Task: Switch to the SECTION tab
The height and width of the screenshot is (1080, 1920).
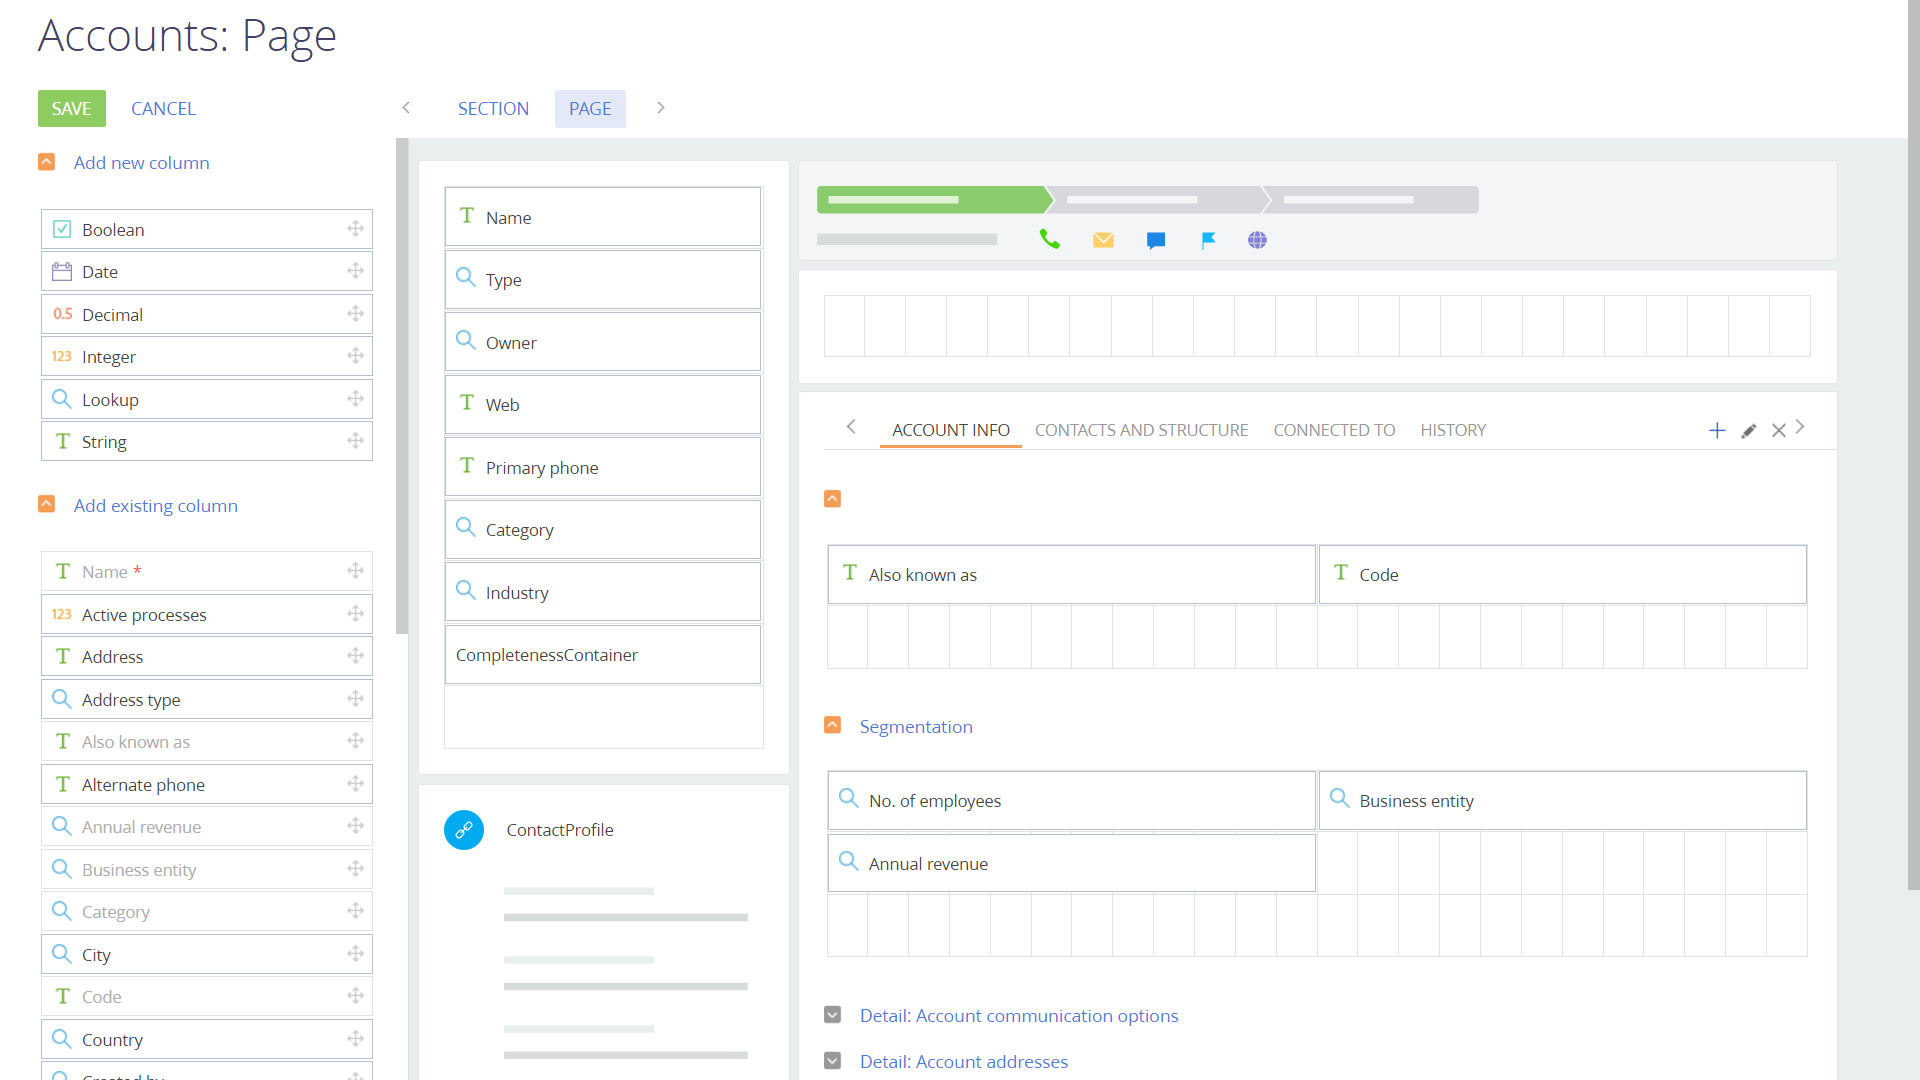Action: pos(493,108)
